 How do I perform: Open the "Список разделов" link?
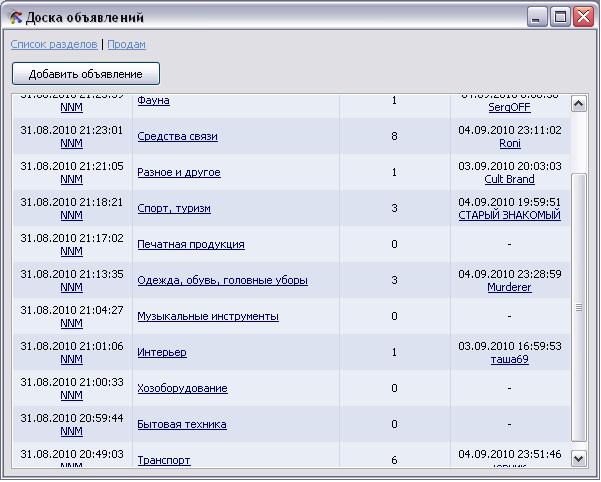54,45
